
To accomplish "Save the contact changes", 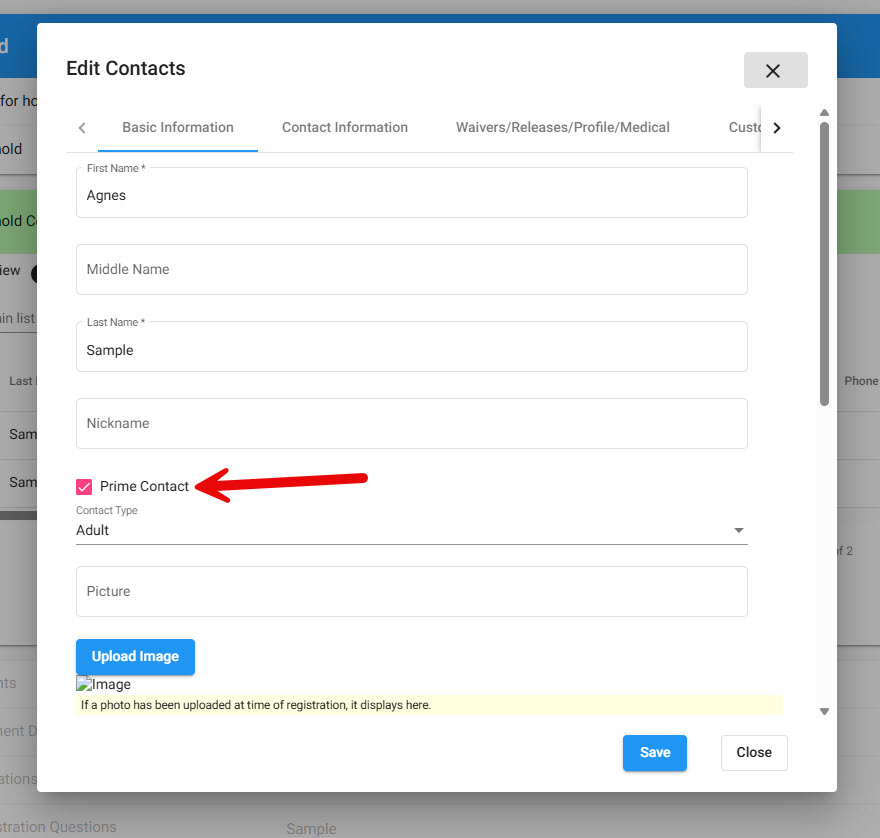I will pos(654,753).
